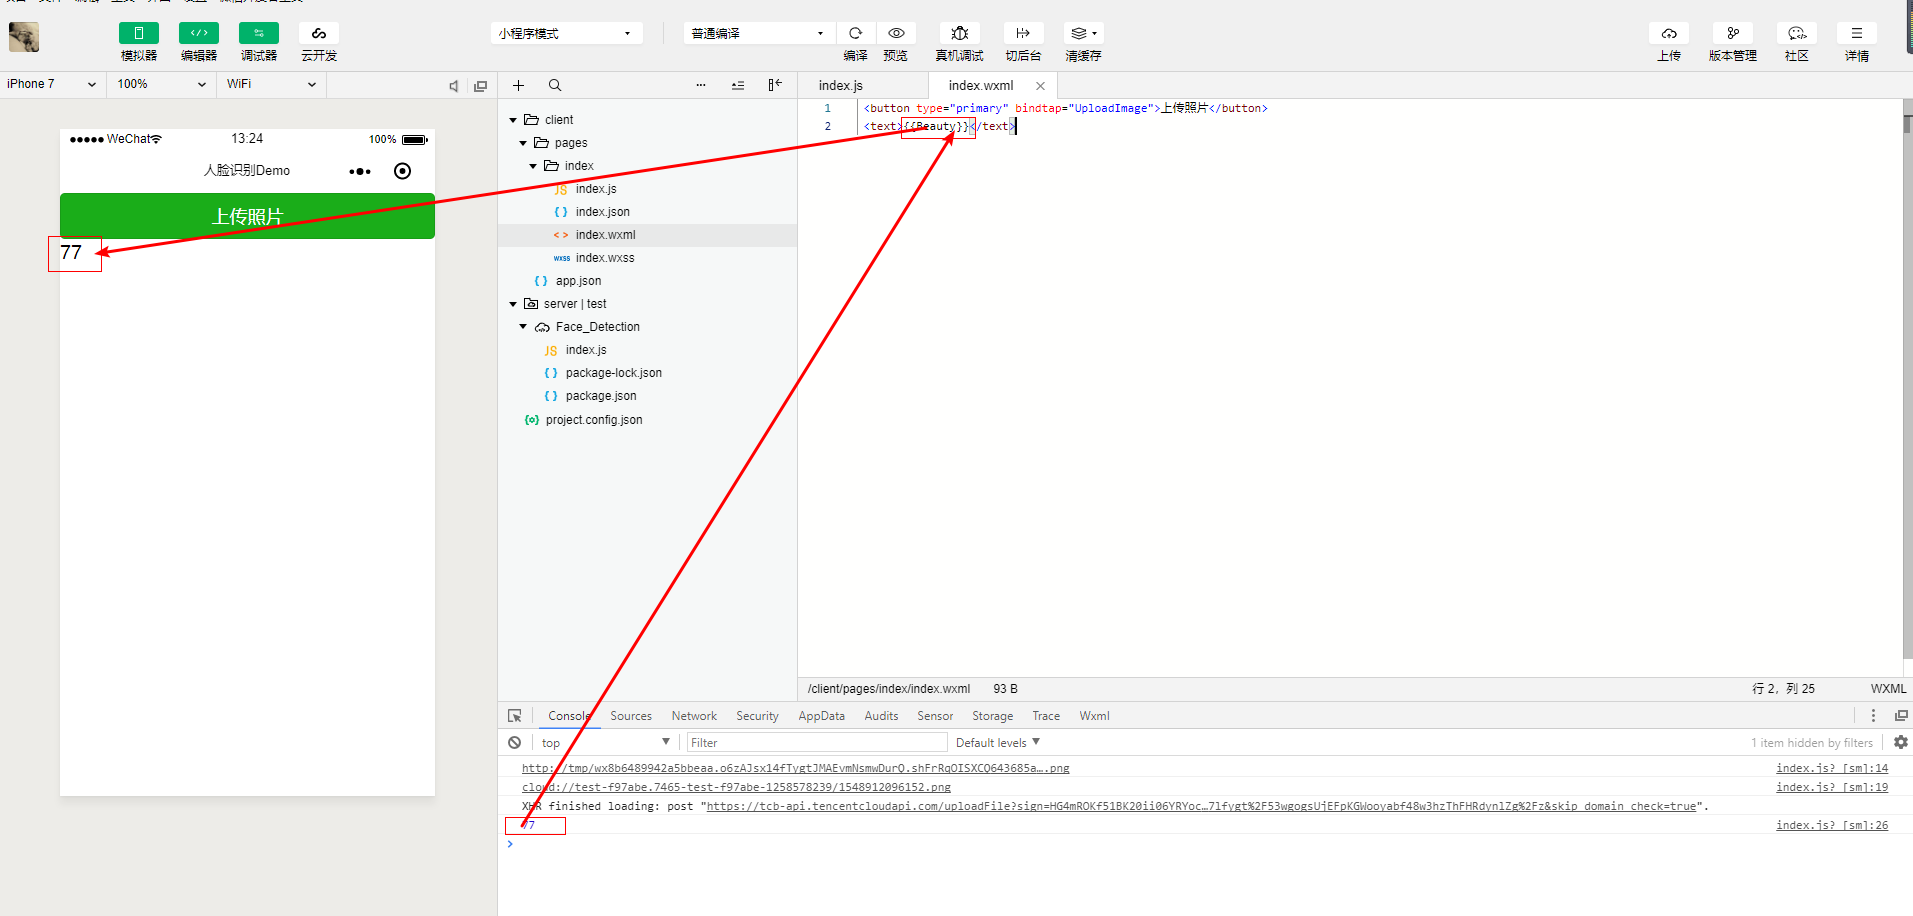
Task: Collapse the Face_Detection folder
Action: point(523,327)
